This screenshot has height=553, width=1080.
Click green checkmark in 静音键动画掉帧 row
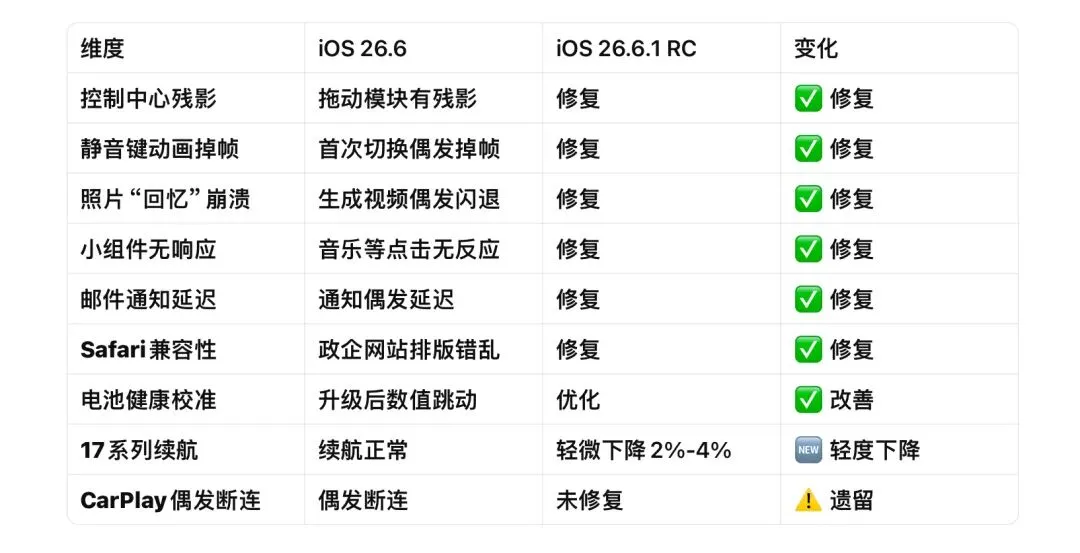[x=808, y=149]
